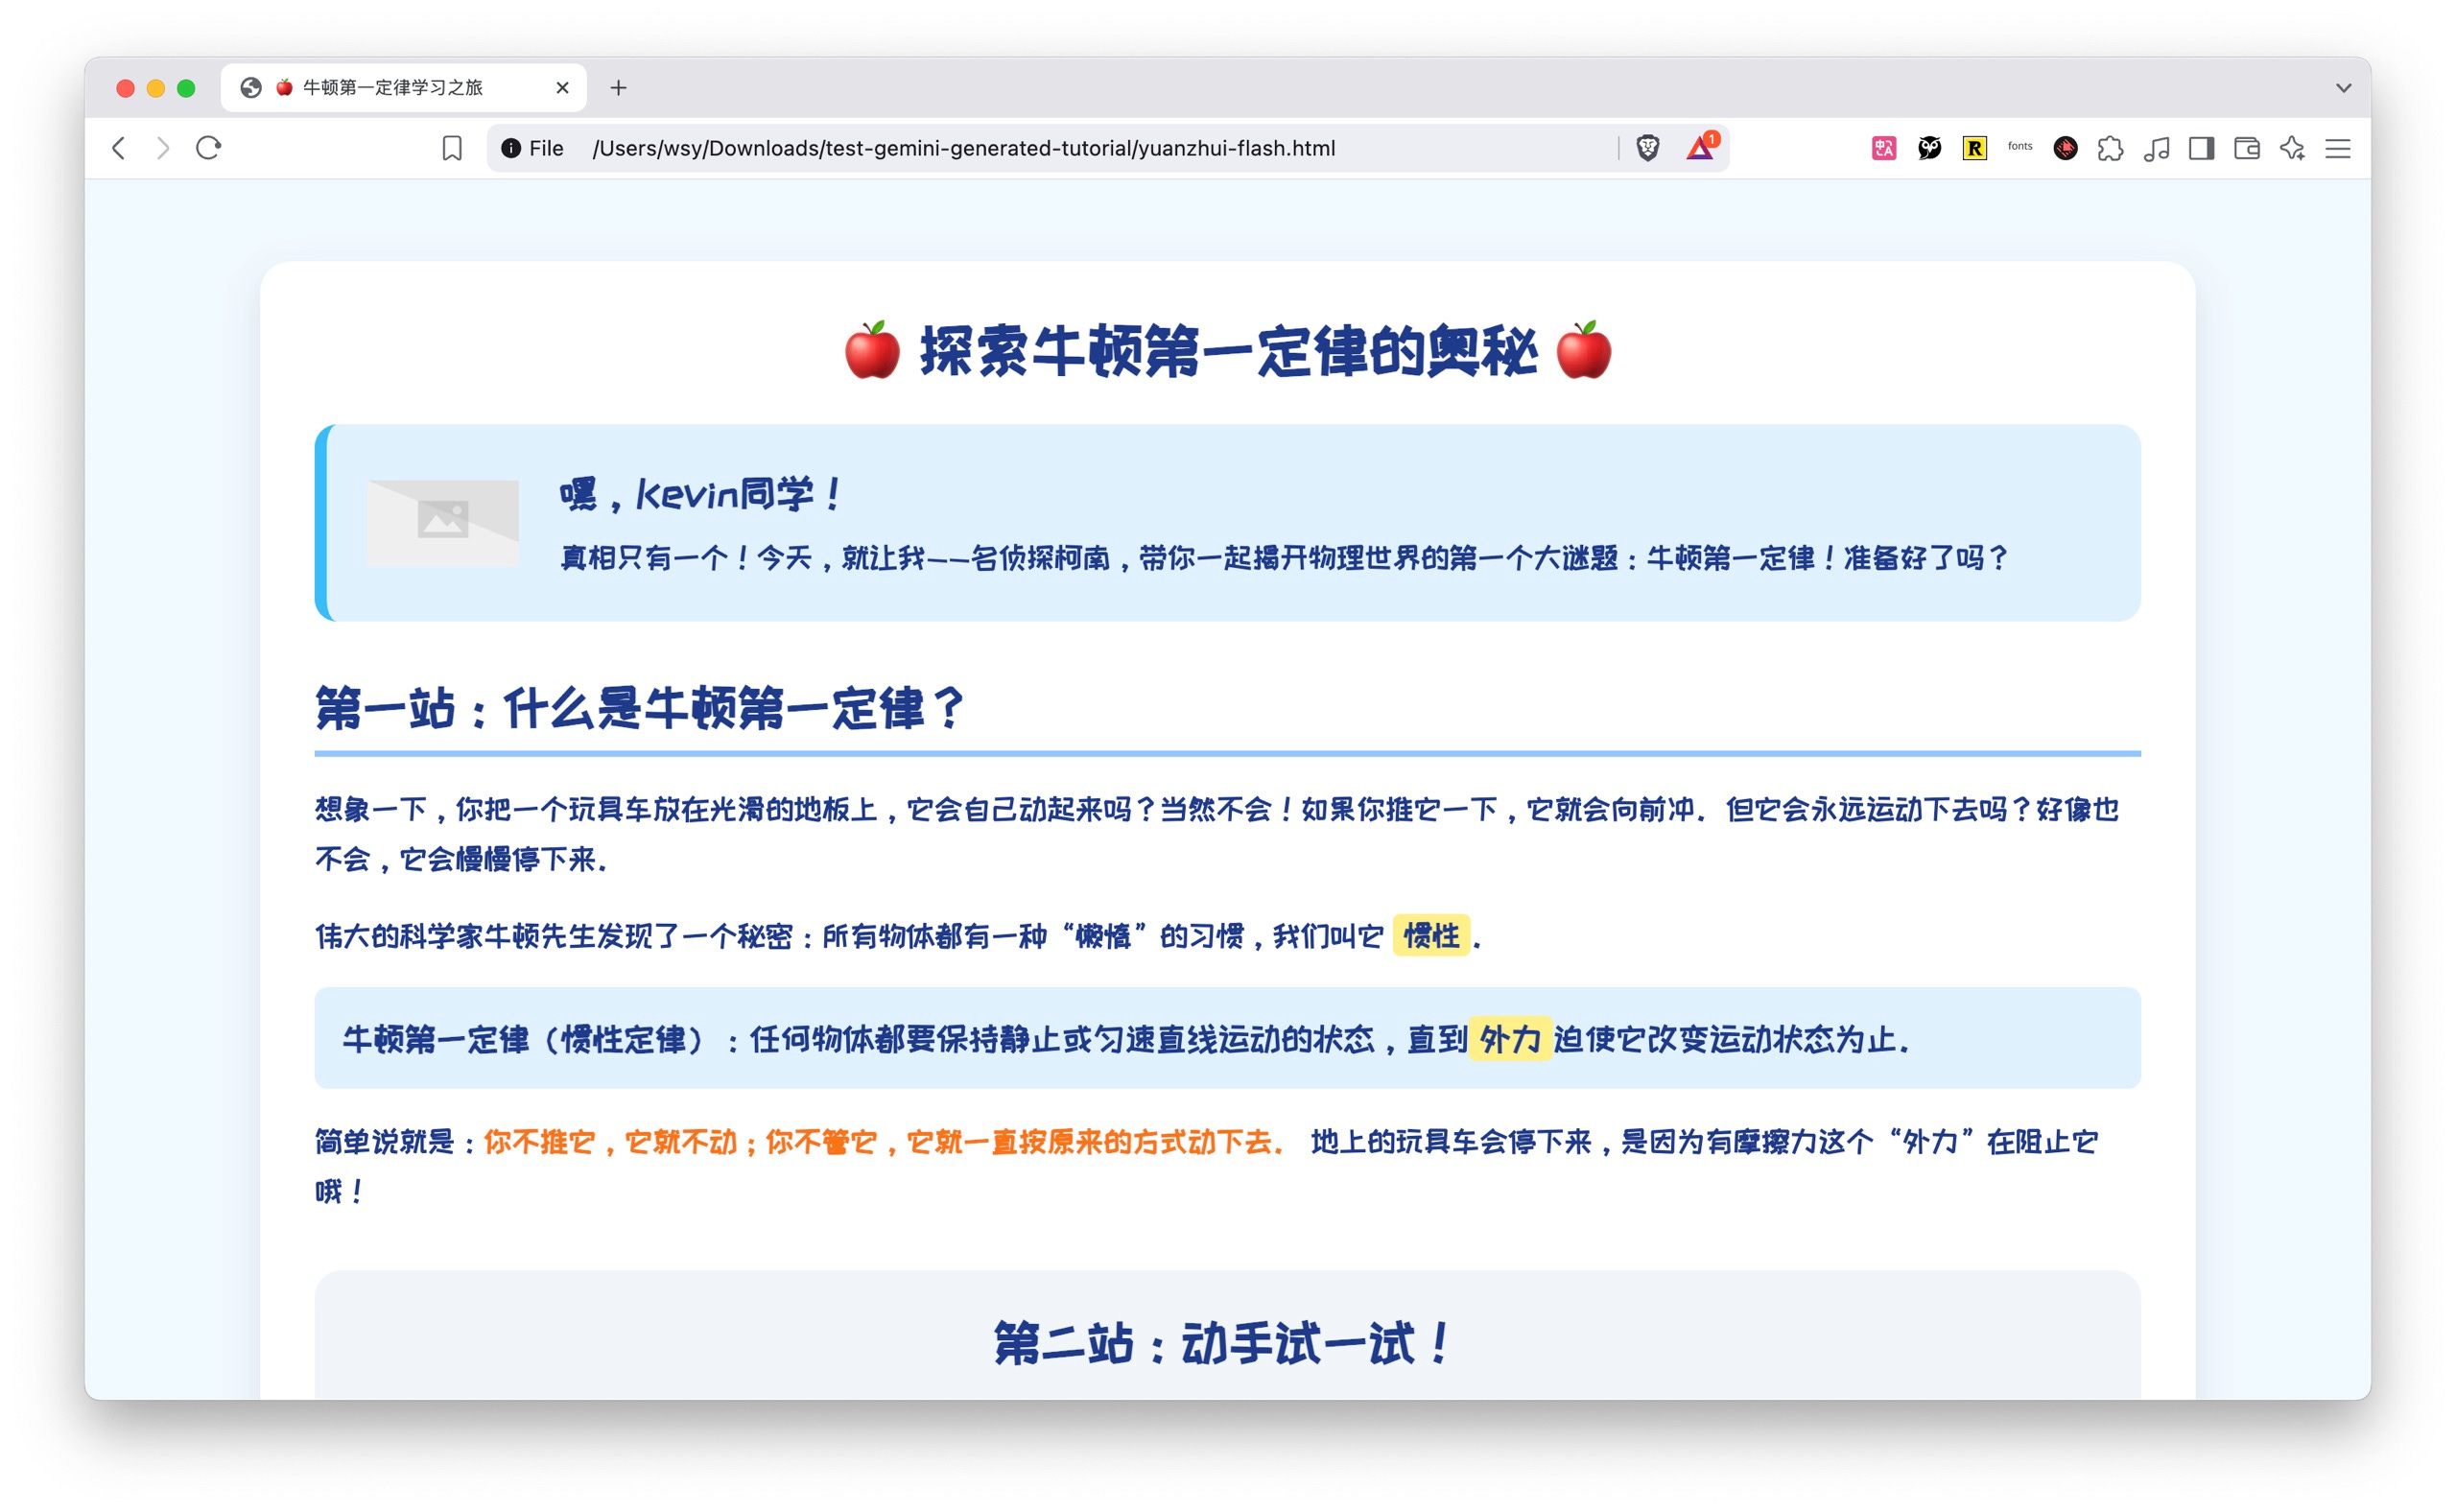Open Leo AI sparkle icon
The width and height of the screenshot is (2456, 1512).
[x=2292, y=148]
